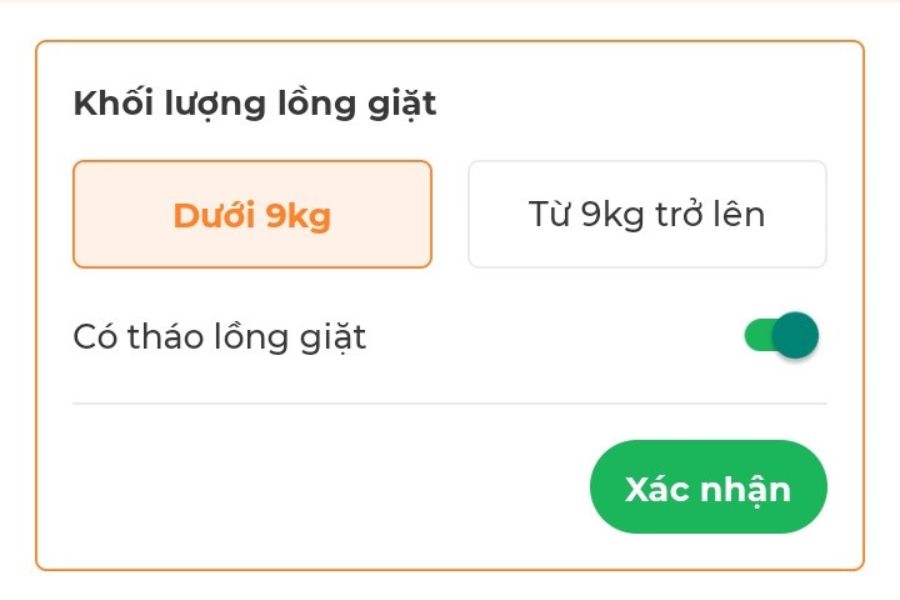Submit with the "Xác nhận" button
The width and height of the screenshot is (900, 600).
point(708,488)
